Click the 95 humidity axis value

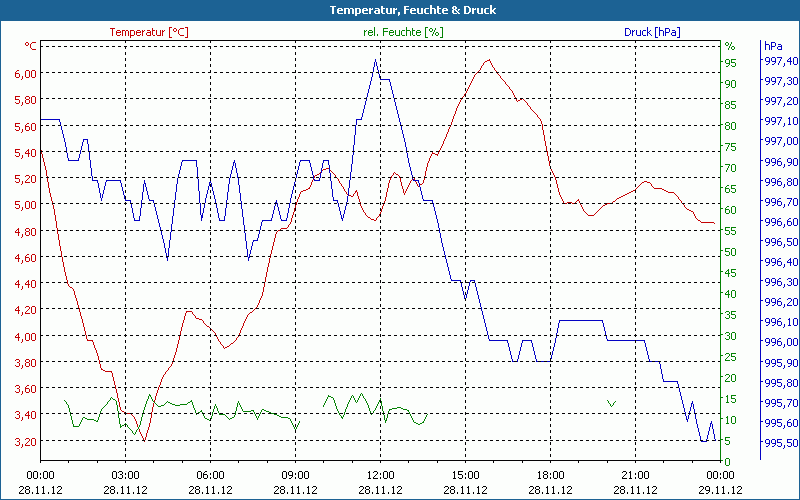pyautogui.click(x=731, y=63)
